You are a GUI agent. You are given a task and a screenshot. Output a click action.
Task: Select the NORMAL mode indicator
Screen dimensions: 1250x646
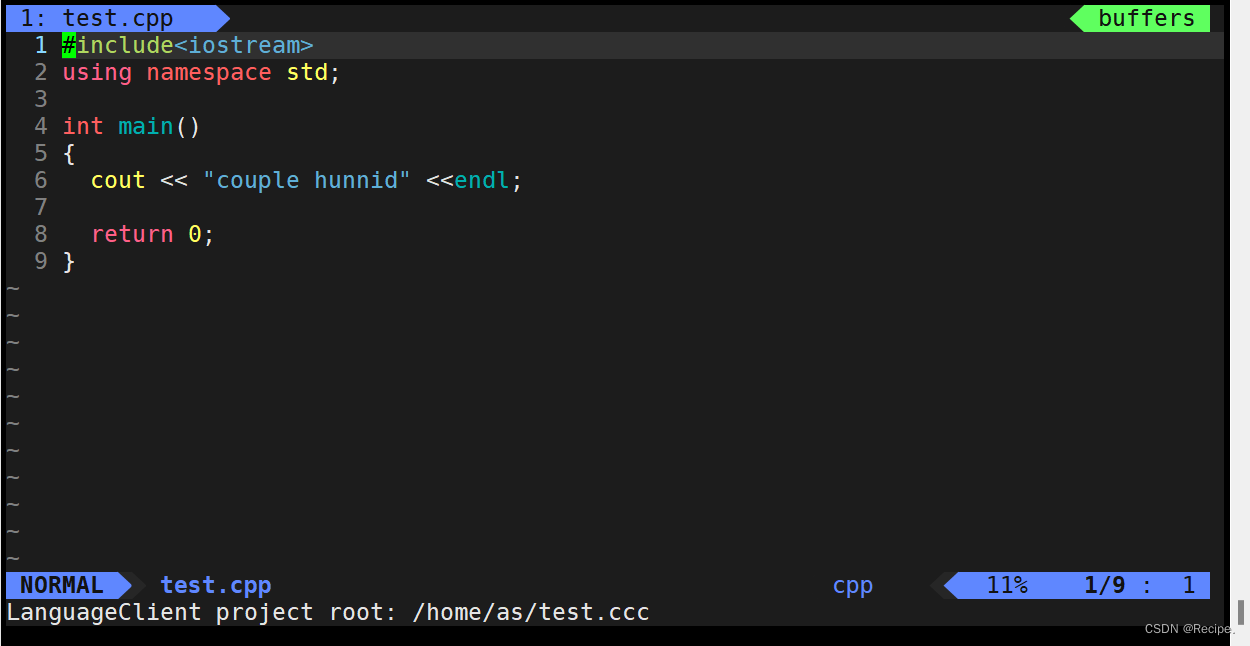[60, 585]
